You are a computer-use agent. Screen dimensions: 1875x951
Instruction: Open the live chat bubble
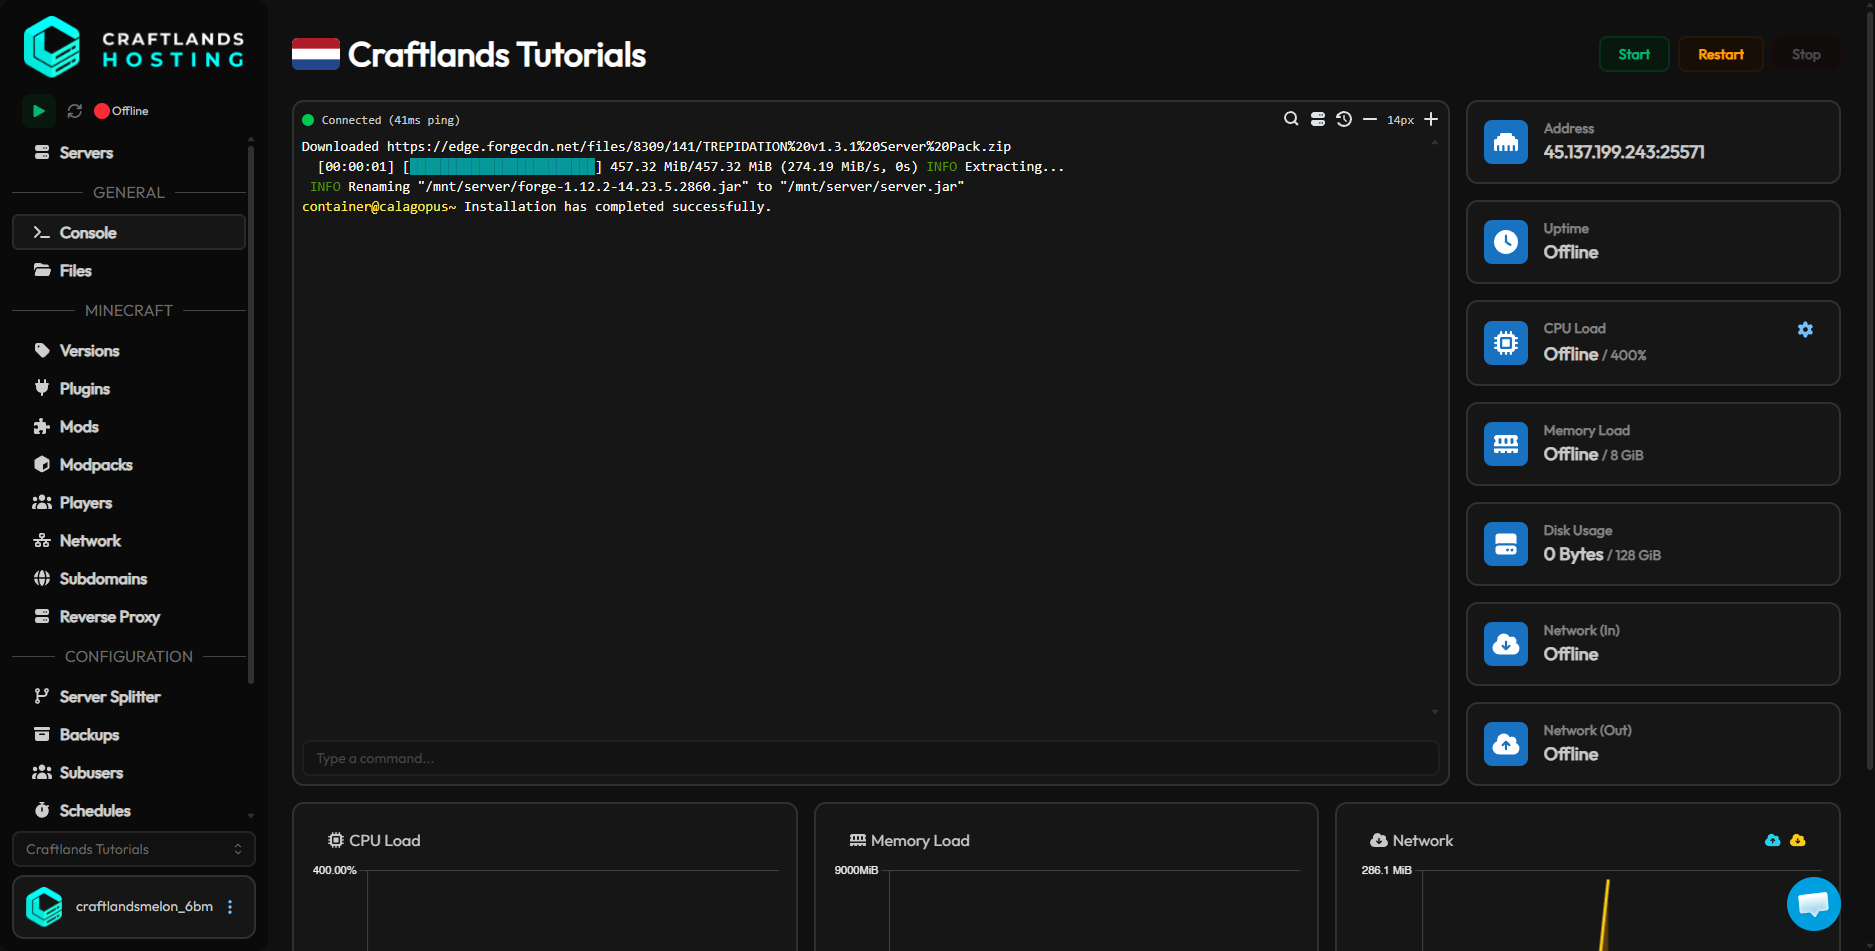1814,904
